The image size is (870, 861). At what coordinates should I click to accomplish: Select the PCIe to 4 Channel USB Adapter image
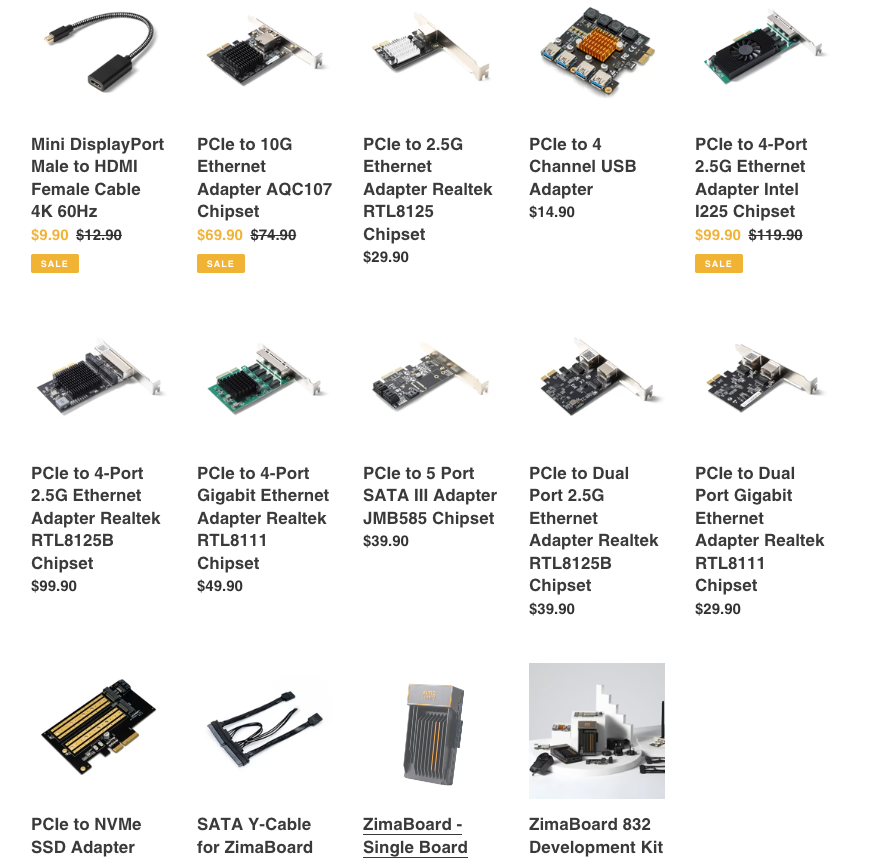(x=596, y=51)
